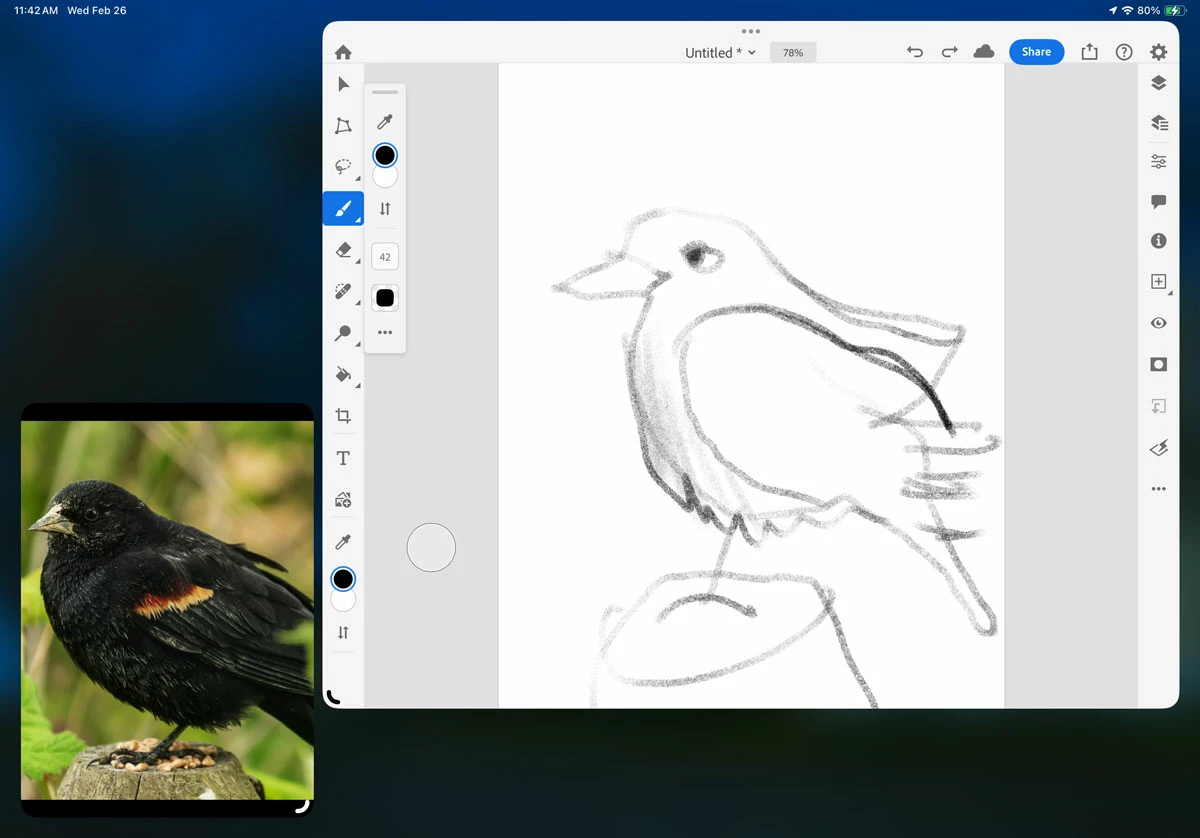Screen dimensions: 1200x838
Task: Pick white background color in main toolbar
Action: coord(343,601)
